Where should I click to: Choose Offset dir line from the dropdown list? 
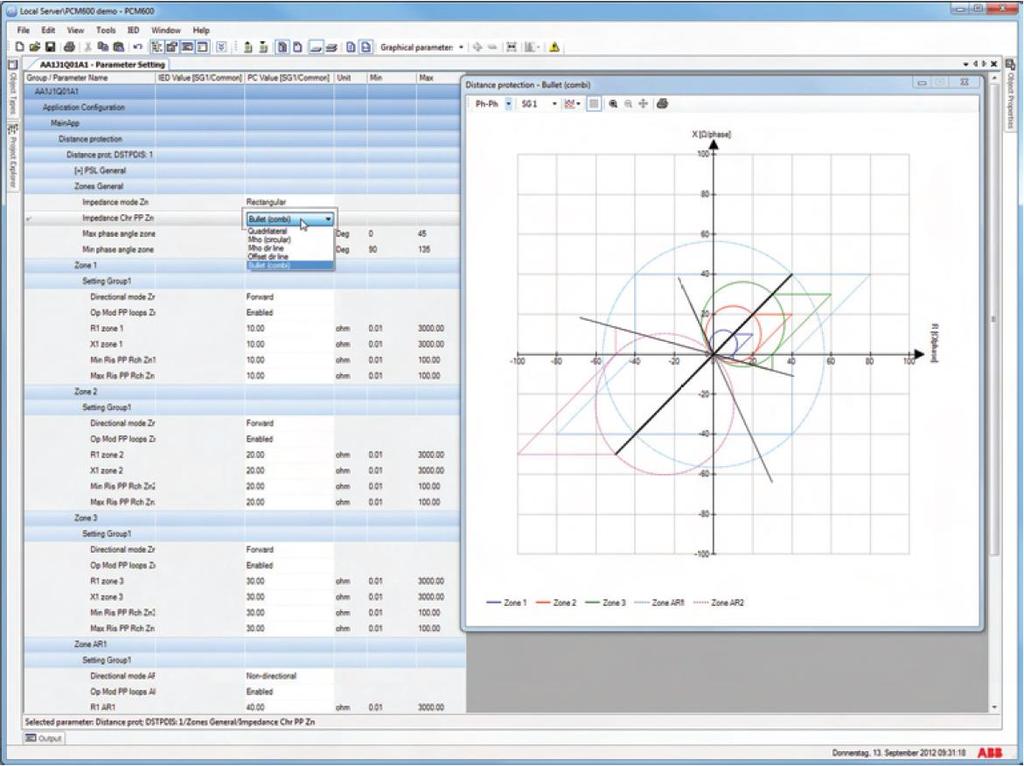click(290, 257)
